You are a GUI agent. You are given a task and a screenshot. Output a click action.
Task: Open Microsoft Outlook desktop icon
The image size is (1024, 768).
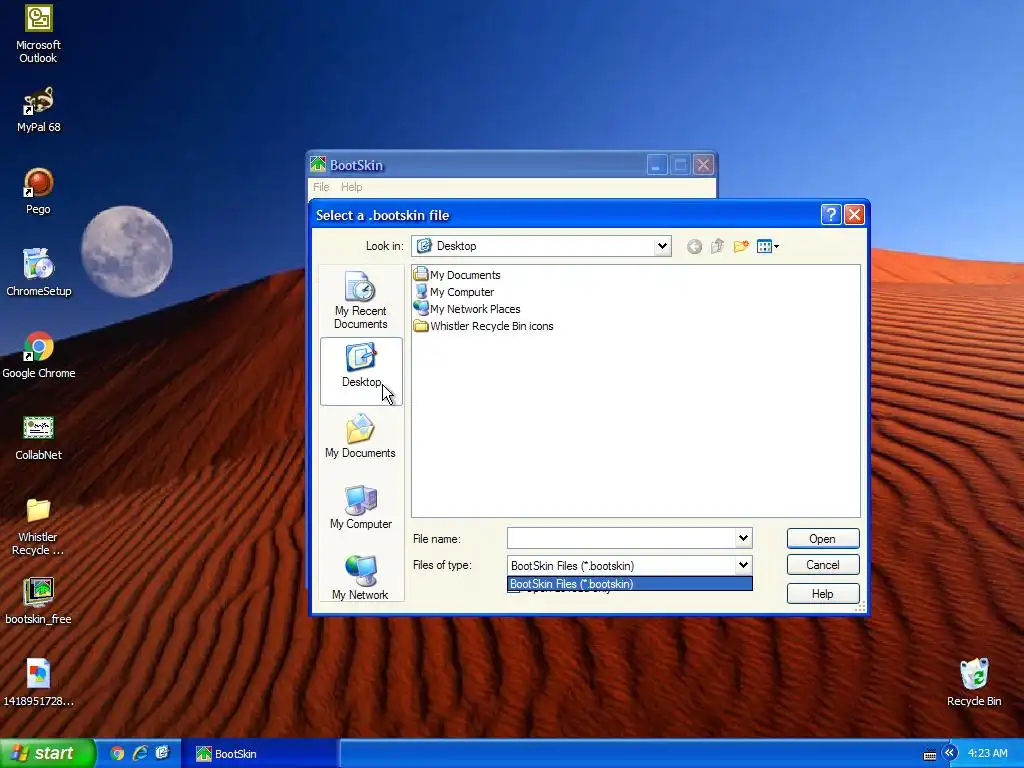[x=38, y=34]
